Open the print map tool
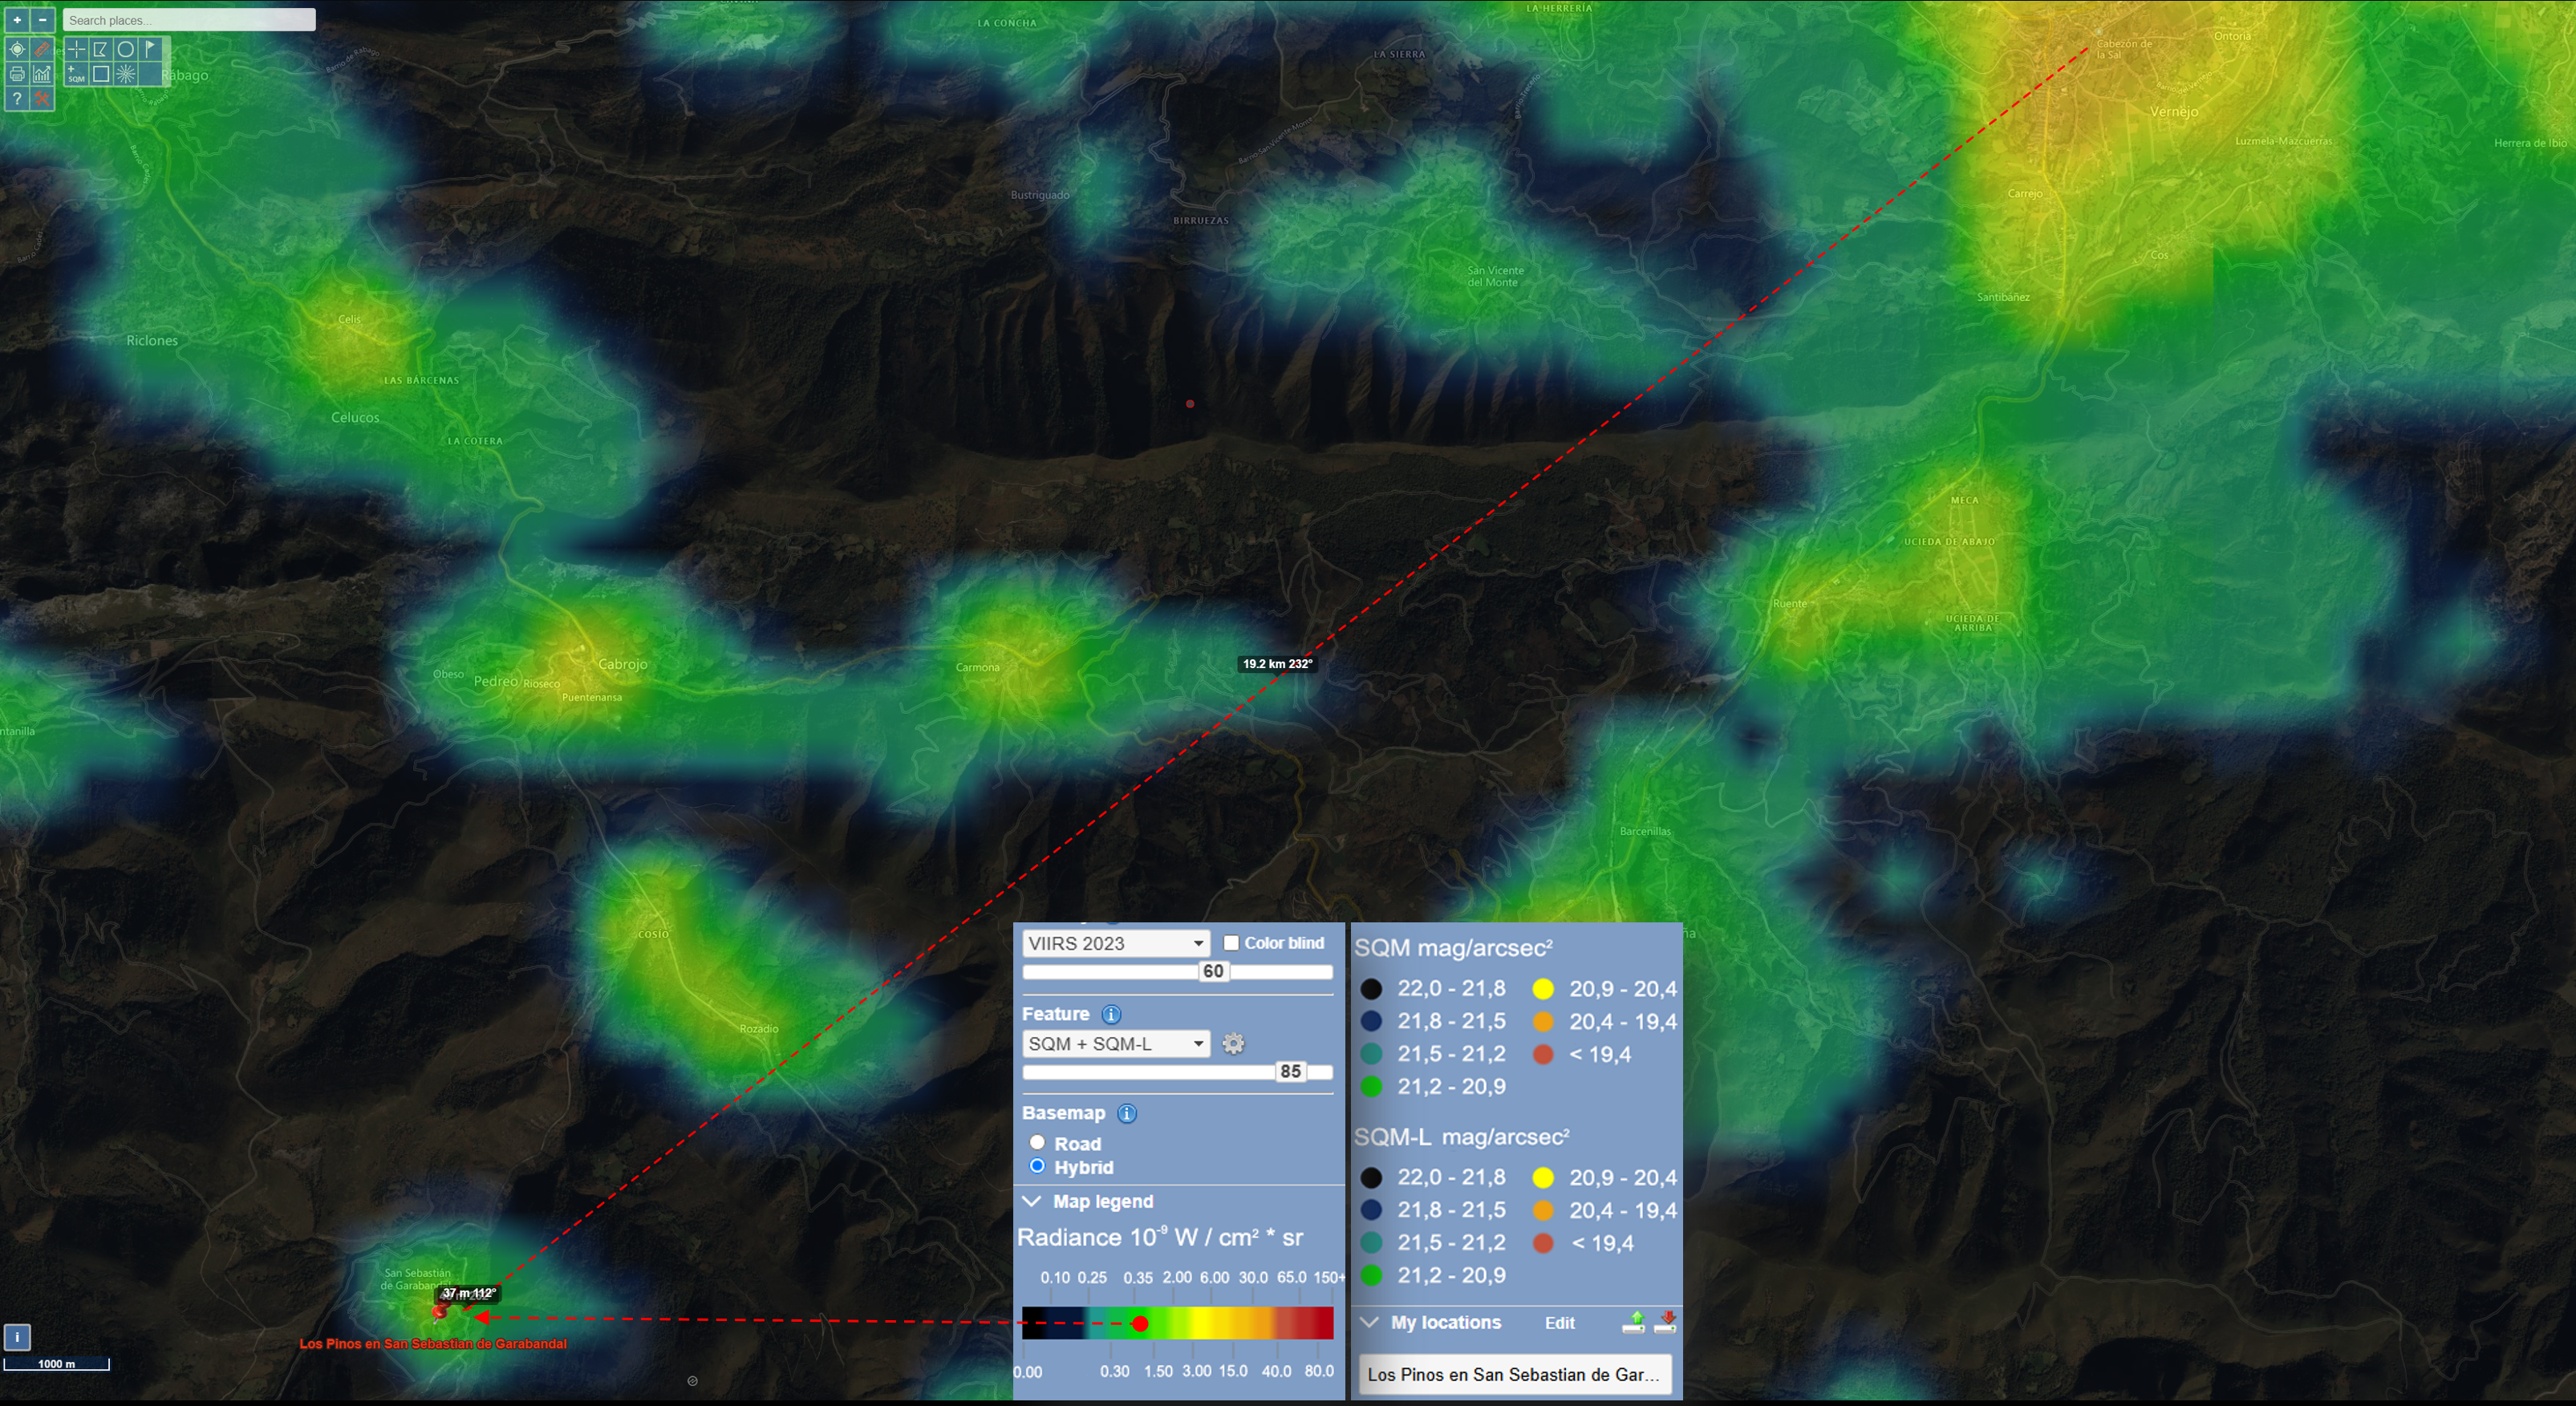 [17, 74]
